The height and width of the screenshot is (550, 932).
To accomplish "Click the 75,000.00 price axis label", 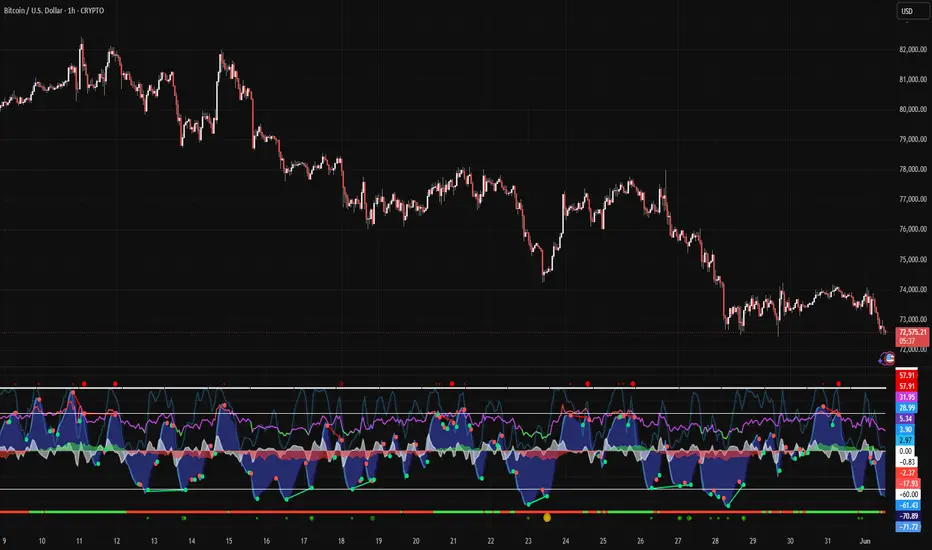I will click(x=912, y=259).
